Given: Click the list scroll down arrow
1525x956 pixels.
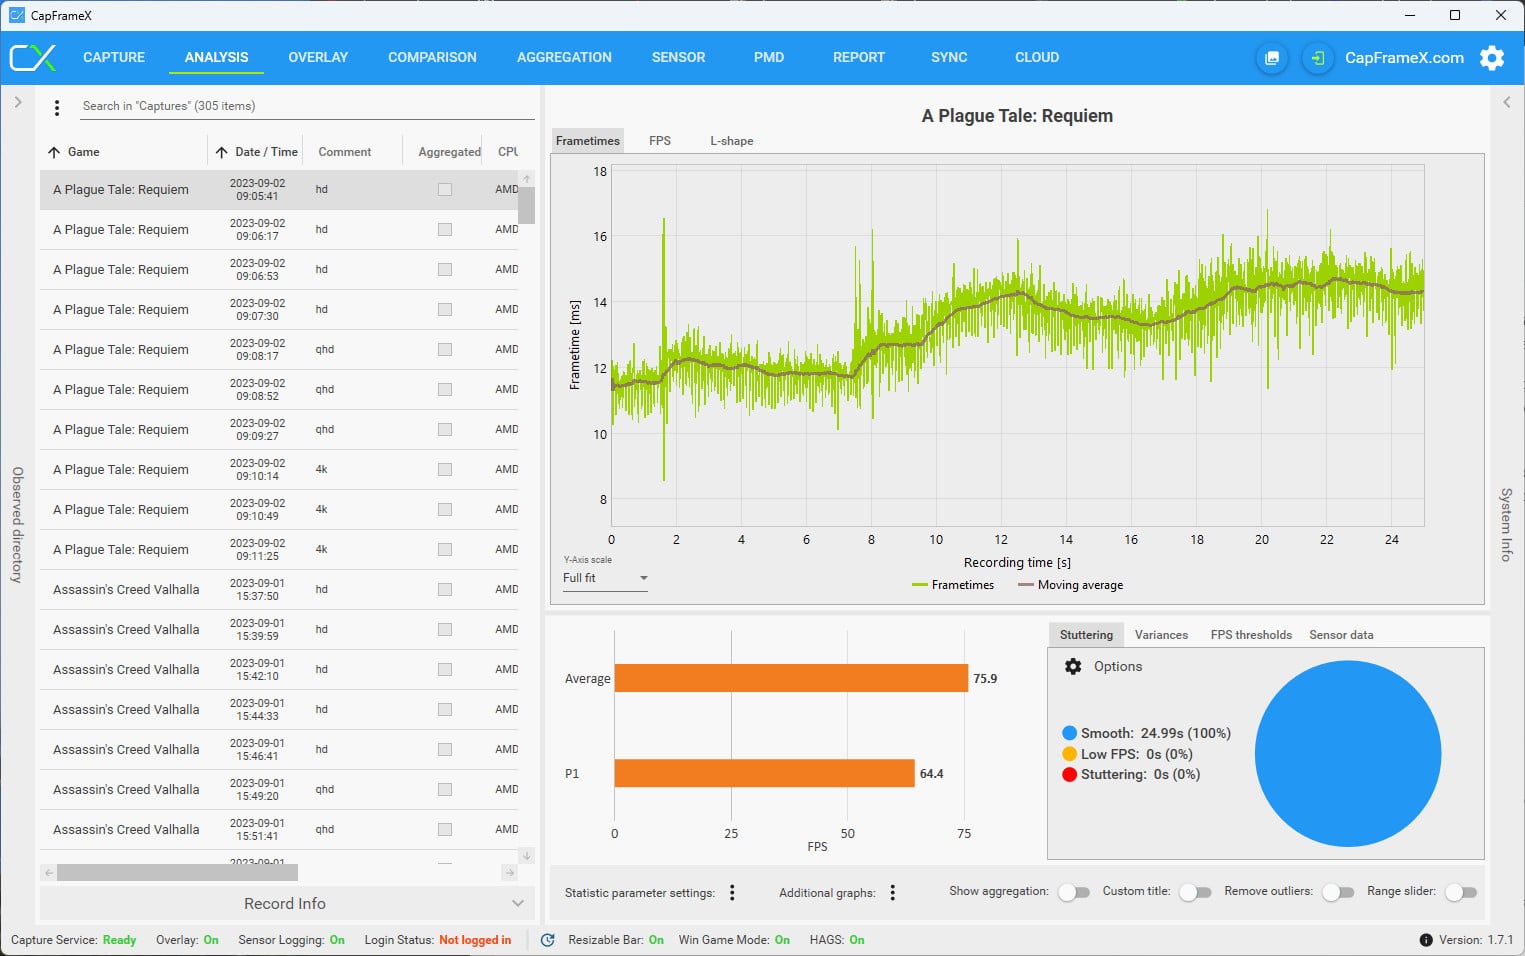Looking at the screenshot, I should click(x=527, y=856).
